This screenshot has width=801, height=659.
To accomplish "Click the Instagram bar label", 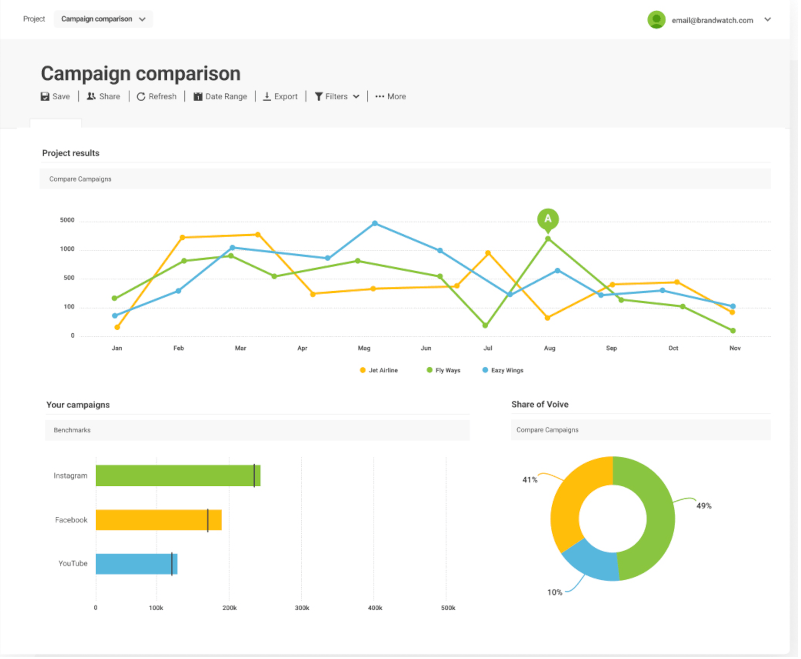I will (x=70, y=476).
